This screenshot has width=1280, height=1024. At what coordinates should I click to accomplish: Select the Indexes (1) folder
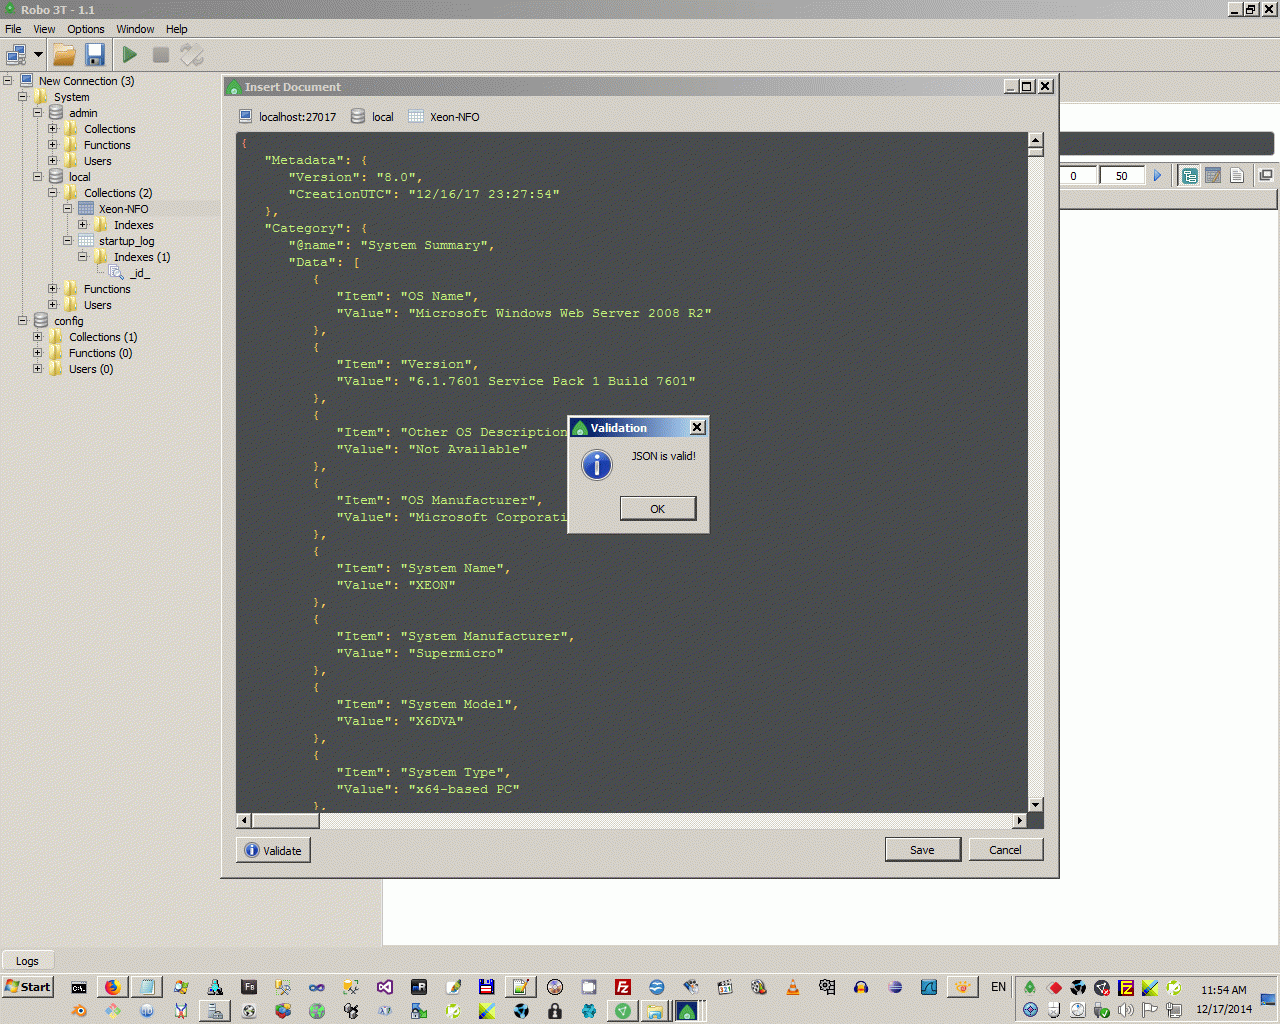tap(142, 257)
